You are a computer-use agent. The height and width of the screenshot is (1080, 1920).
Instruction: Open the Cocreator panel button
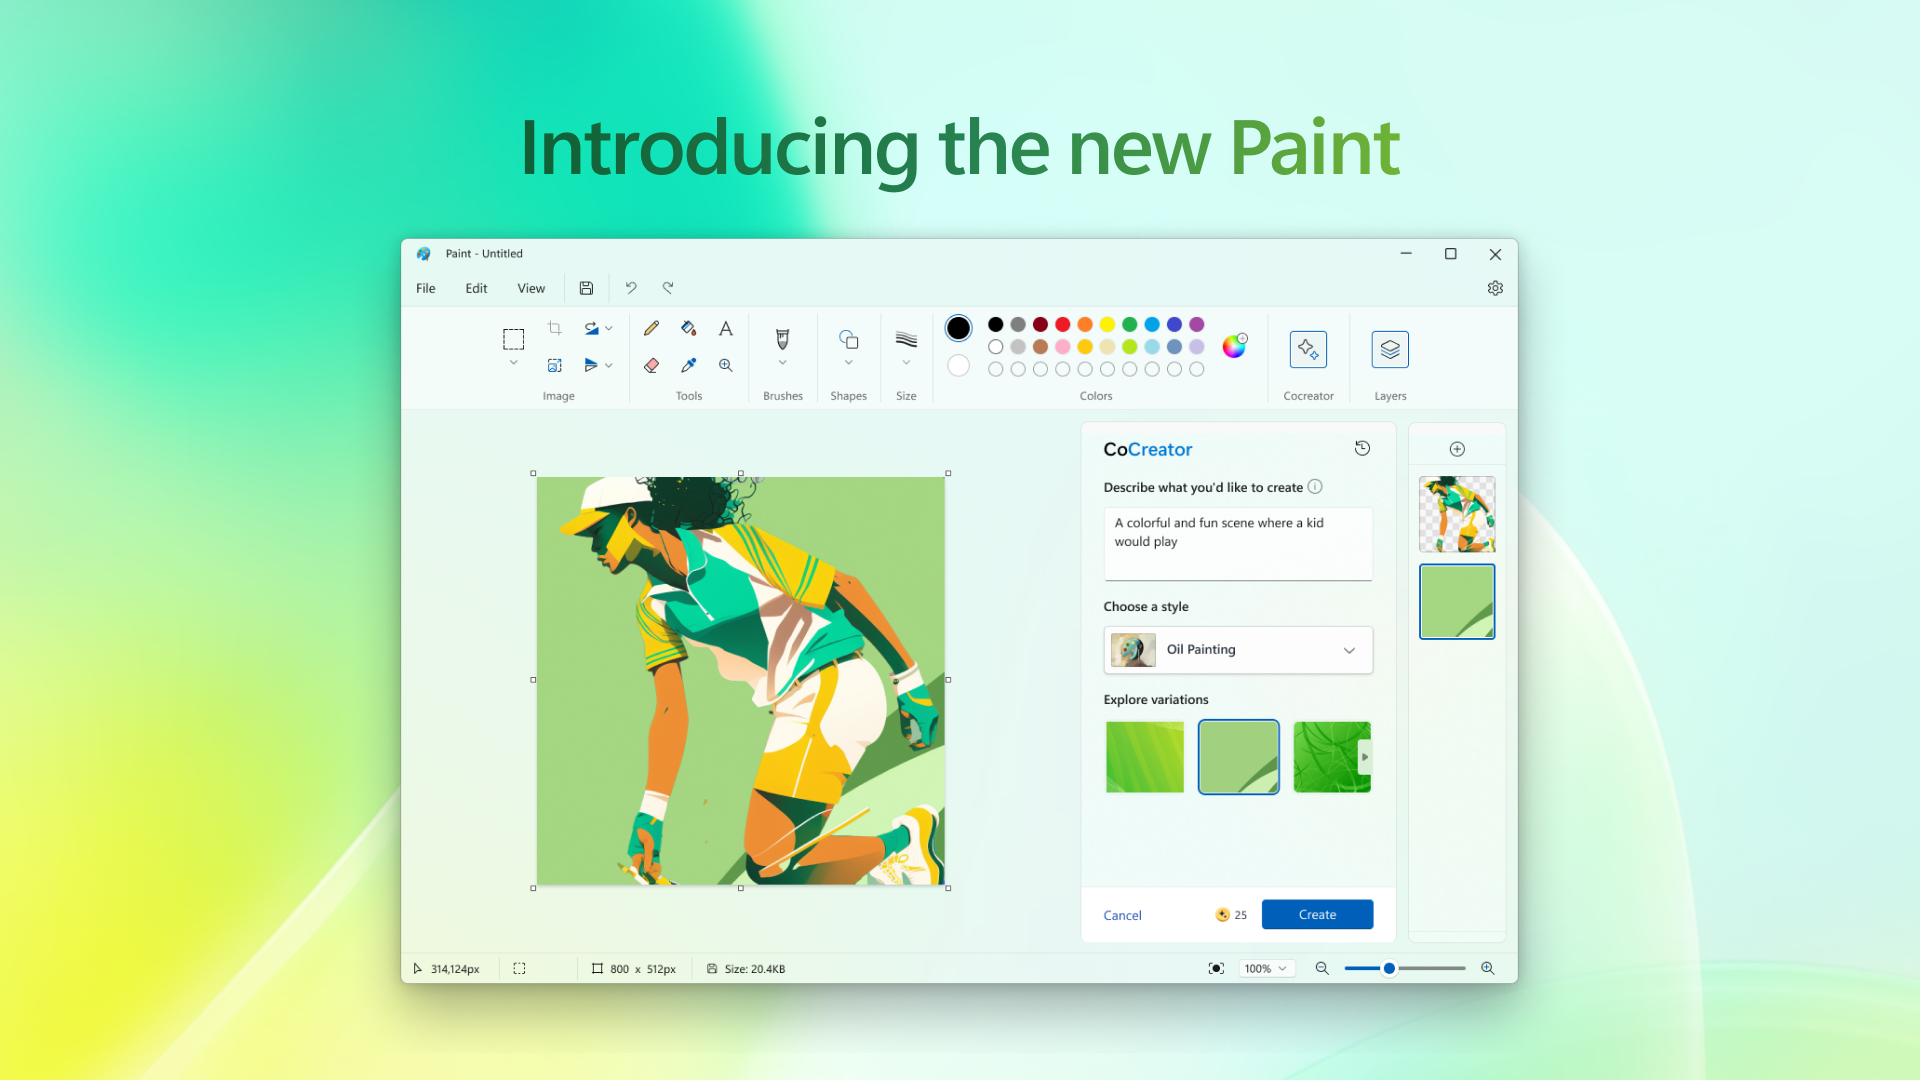point(1308,349)
